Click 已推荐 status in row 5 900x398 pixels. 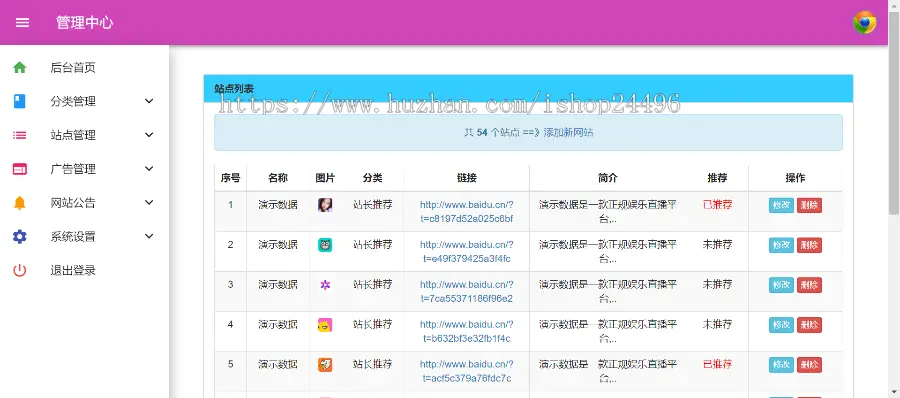[x=717, y=364]
